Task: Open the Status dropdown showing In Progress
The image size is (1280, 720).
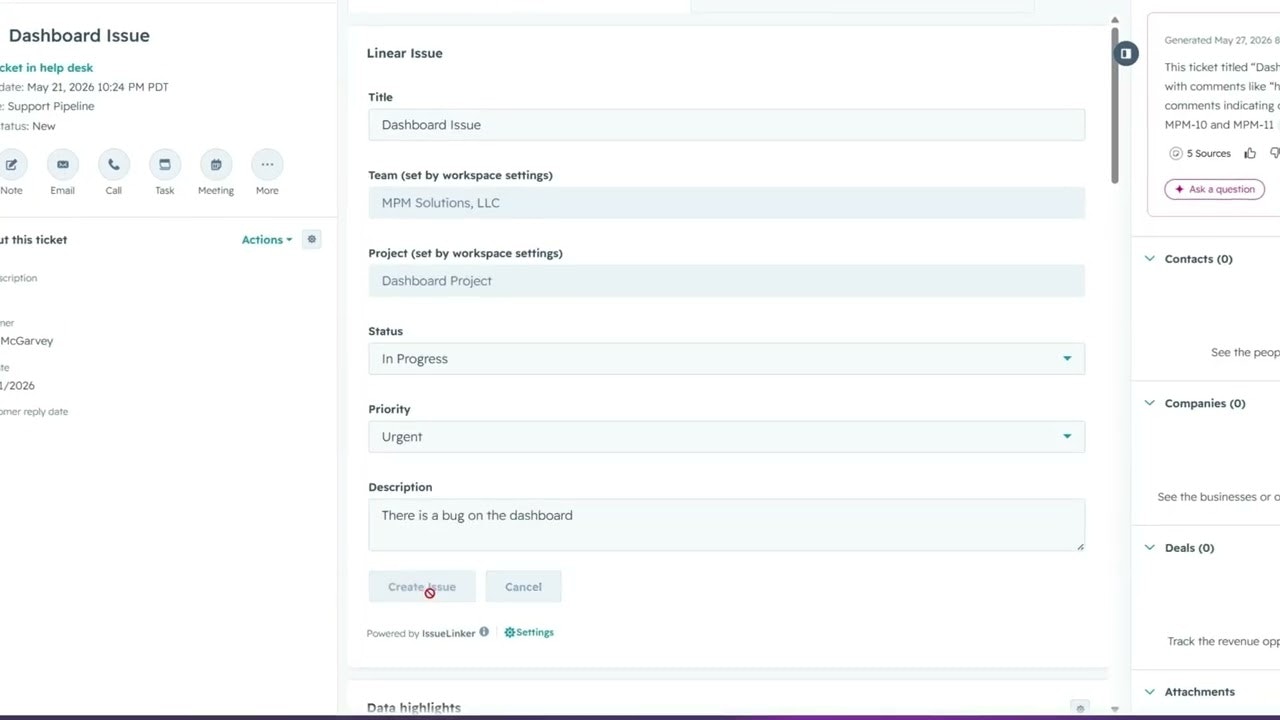Action: (726, 359)
